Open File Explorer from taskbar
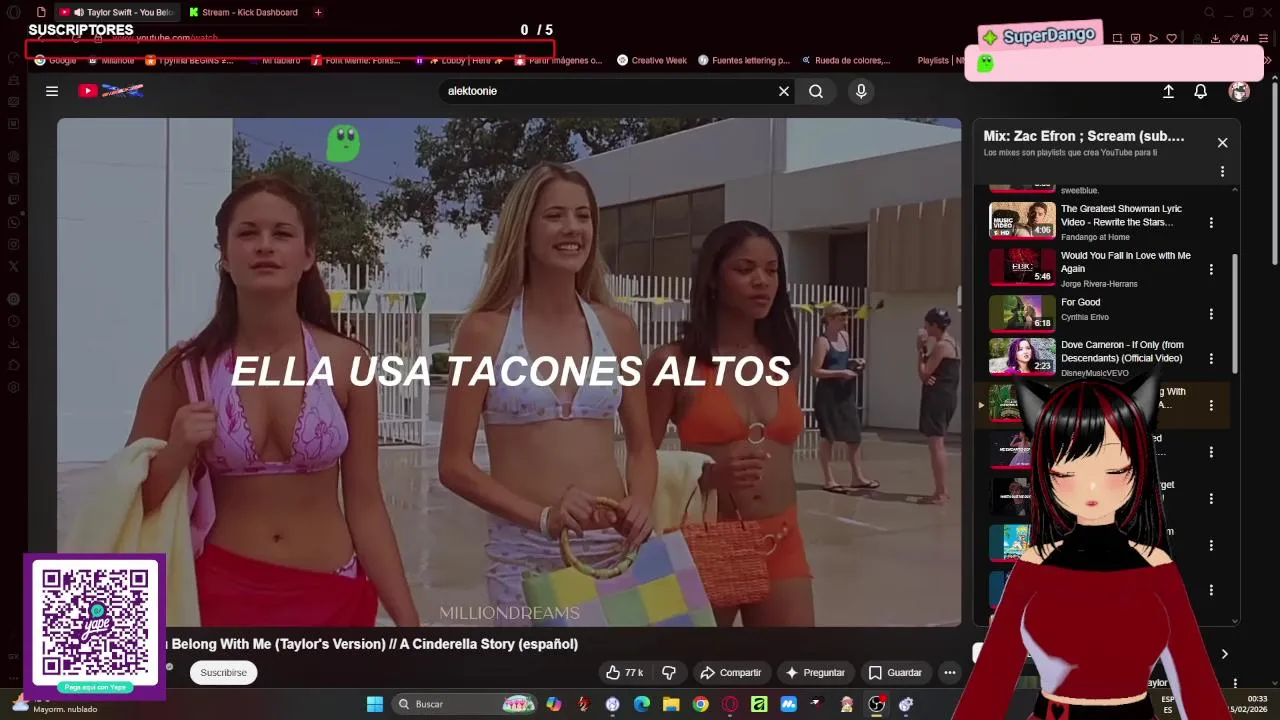This screenshot has height=720, width=1280. pyautogui.click(x=671, y=704)
